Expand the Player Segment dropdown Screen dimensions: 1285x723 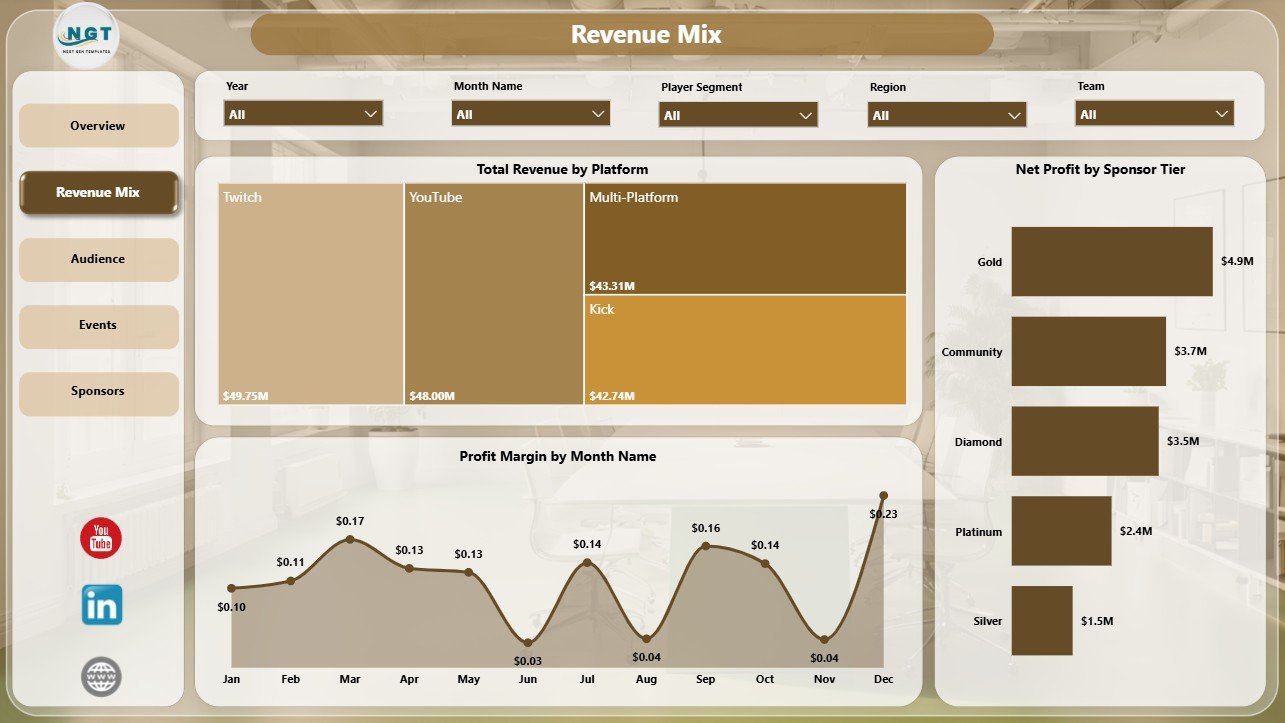point(739,115)
